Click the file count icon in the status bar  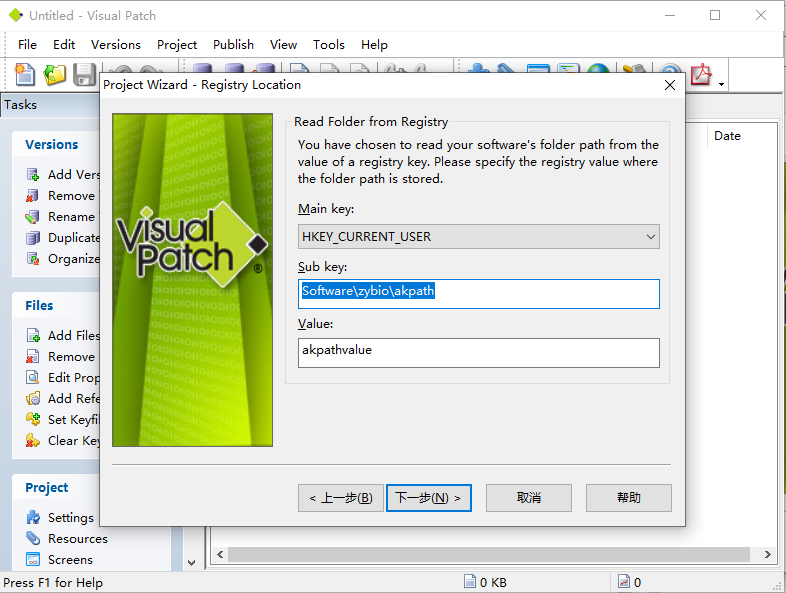(624, 581)
